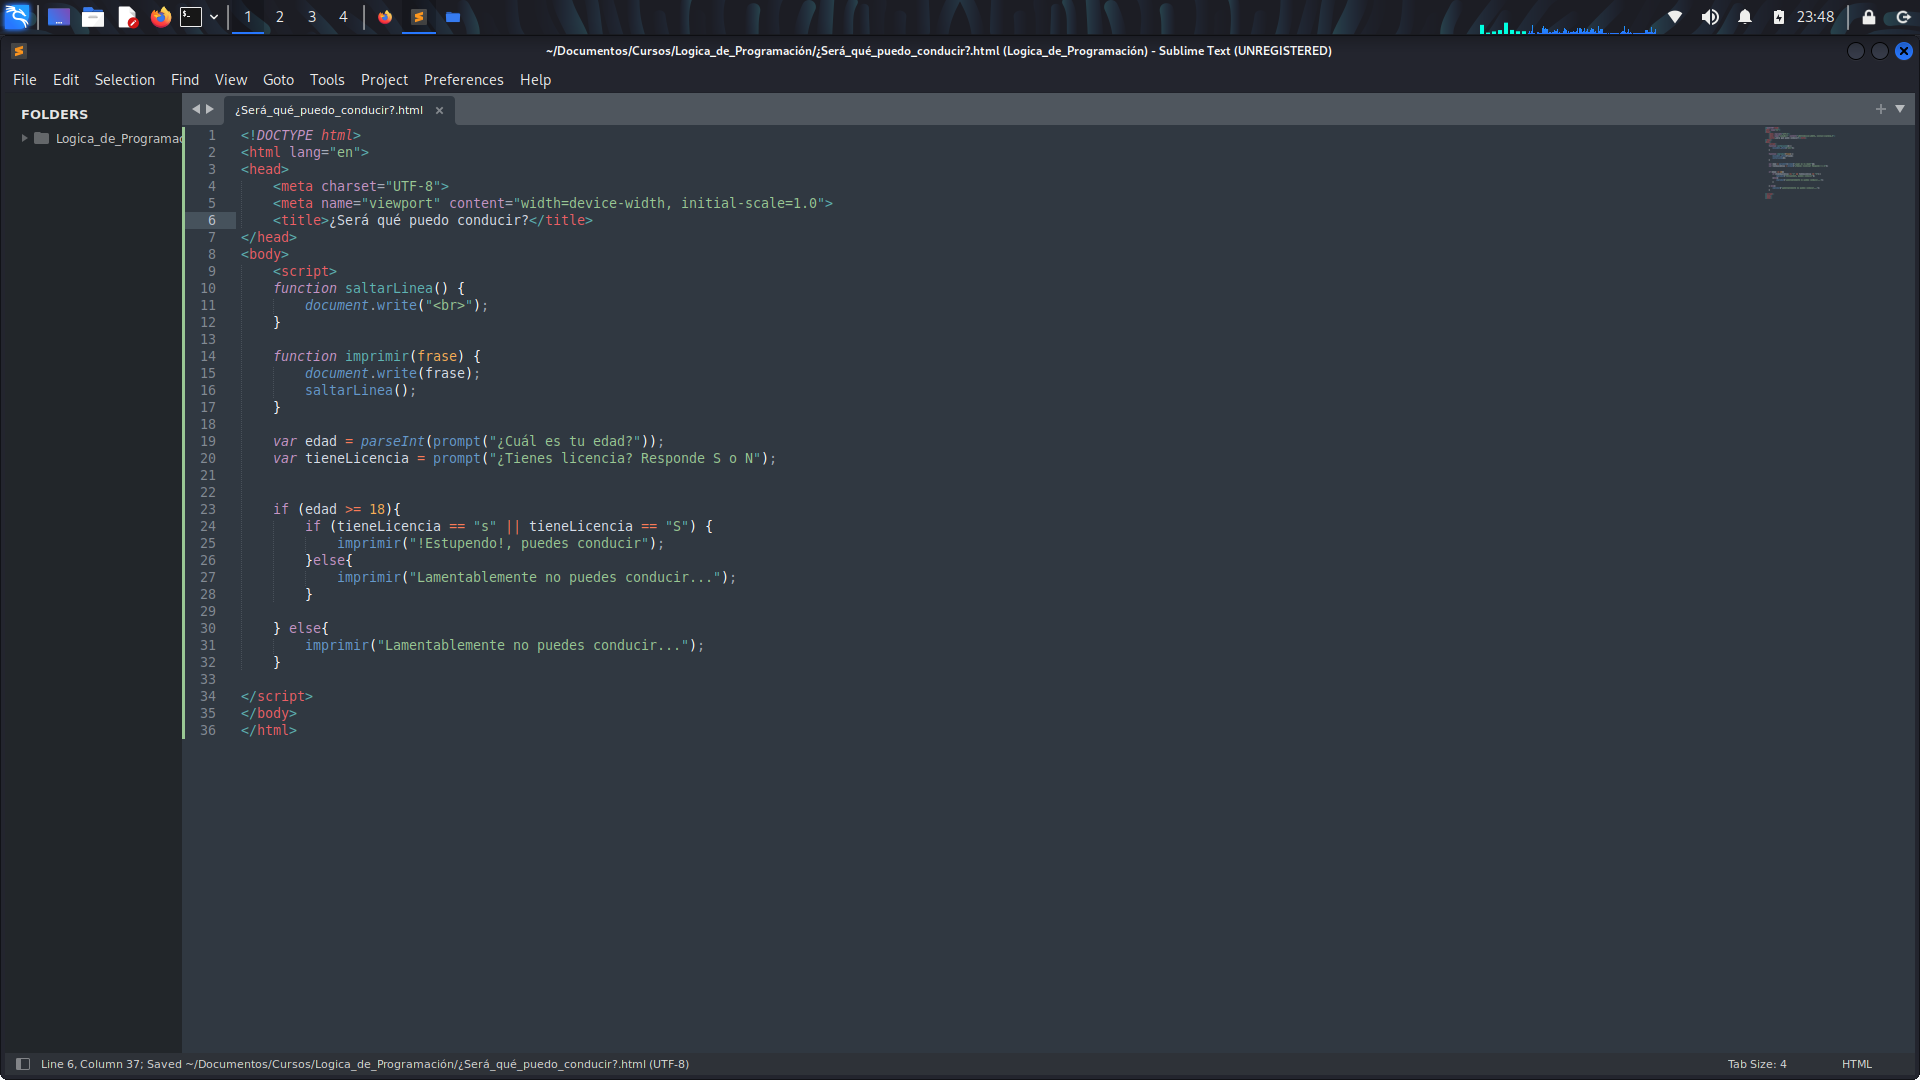
Task: Select the Logica_de_Programación folder in sidebar
Action: tap(118, 138)
